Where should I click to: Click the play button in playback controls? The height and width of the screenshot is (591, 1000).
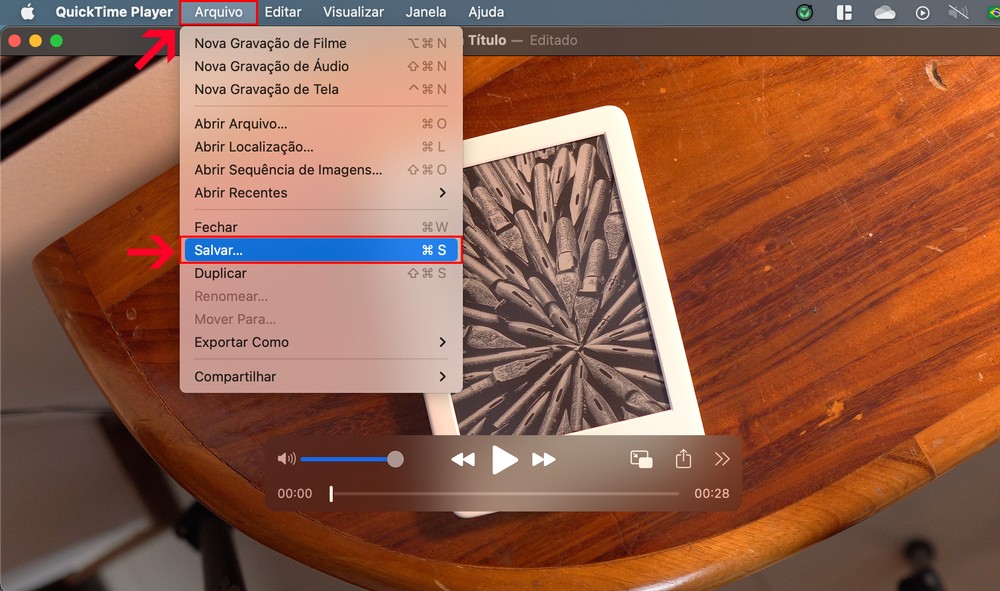(505, 459)
